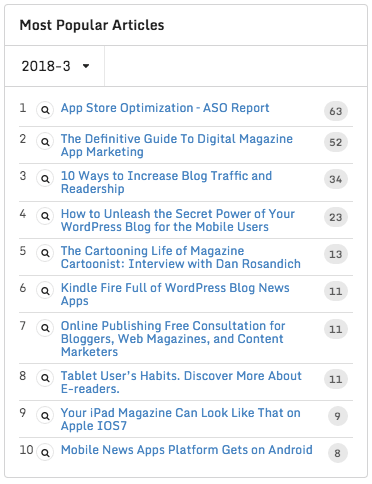372x484 pixels.
Task: Click magnifier icon beside How to Unleash article
Action: pos(45,216)
